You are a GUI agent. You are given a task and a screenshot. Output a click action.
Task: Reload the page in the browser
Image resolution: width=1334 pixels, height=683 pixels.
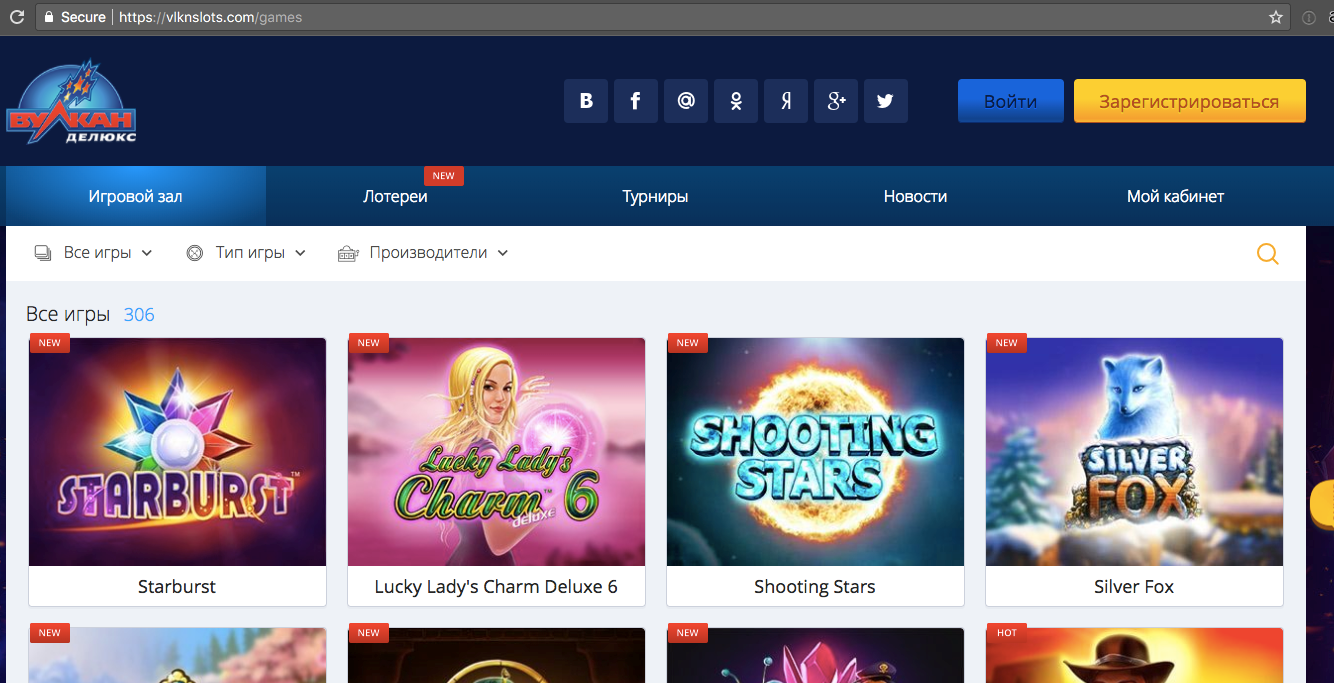(x=16, y=17)
